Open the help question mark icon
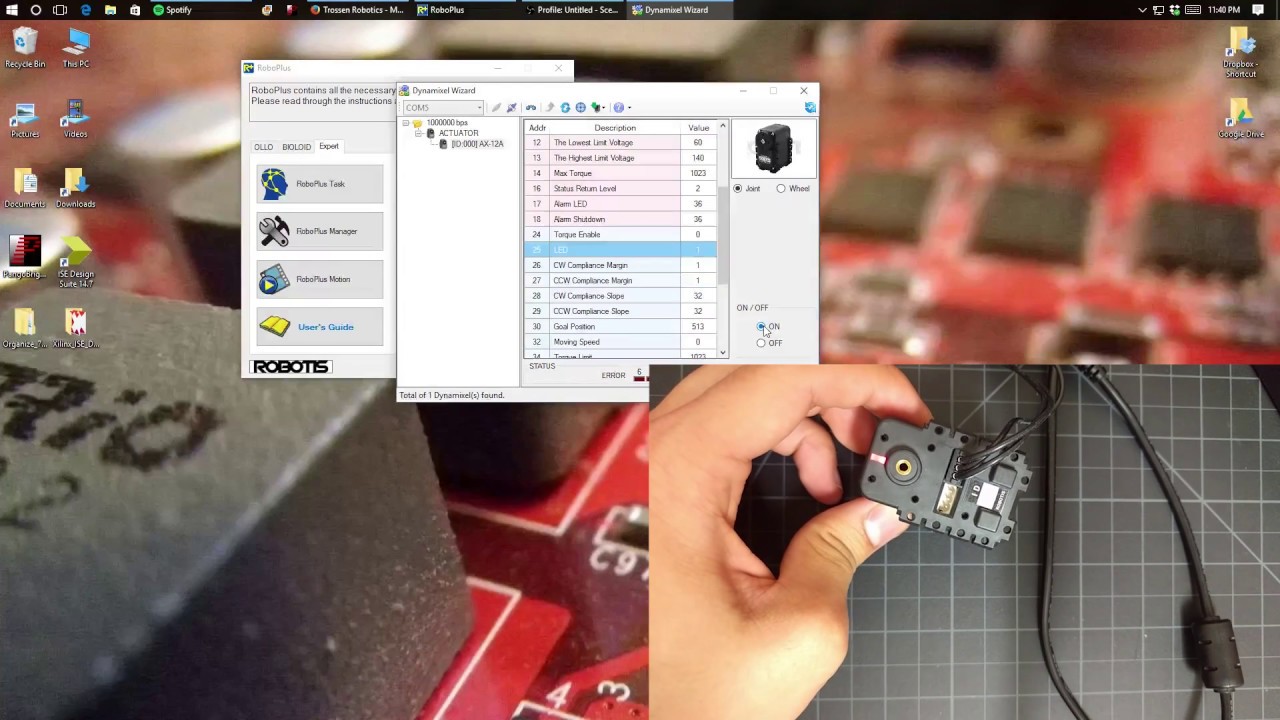 pos(618,107)
